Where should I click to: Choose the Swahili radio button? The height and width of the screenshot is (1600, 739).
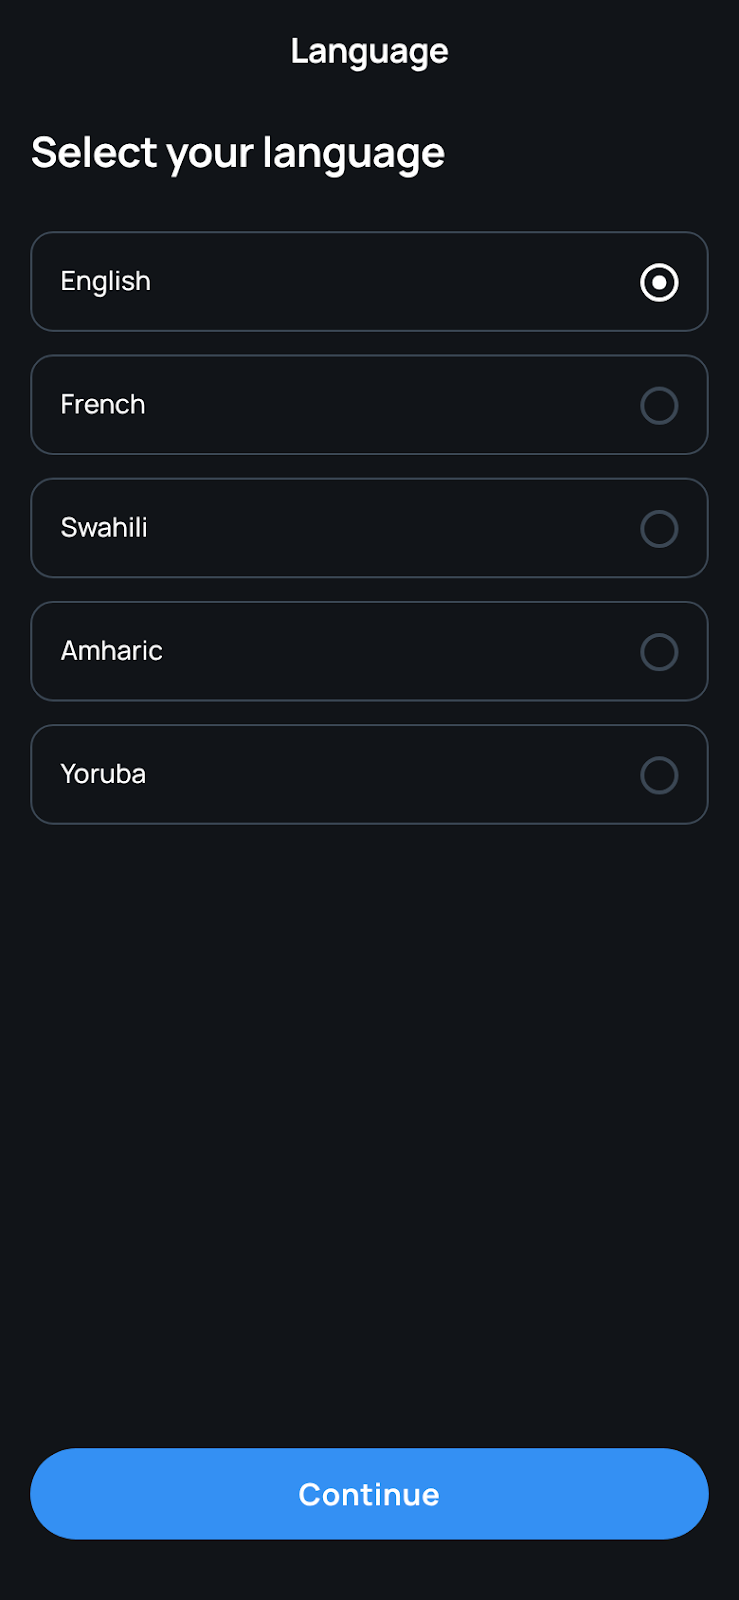659,528
